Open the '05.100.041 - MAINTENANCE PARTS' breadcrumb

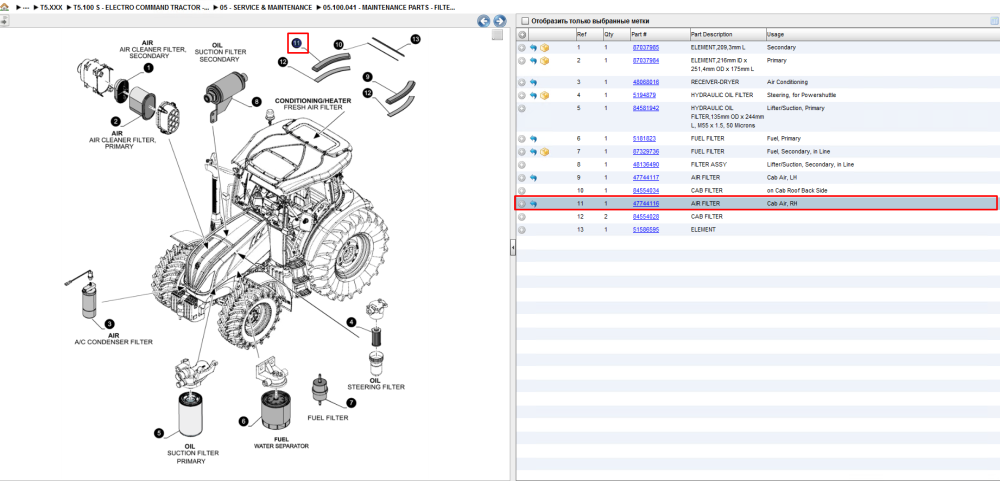point(389,8)
